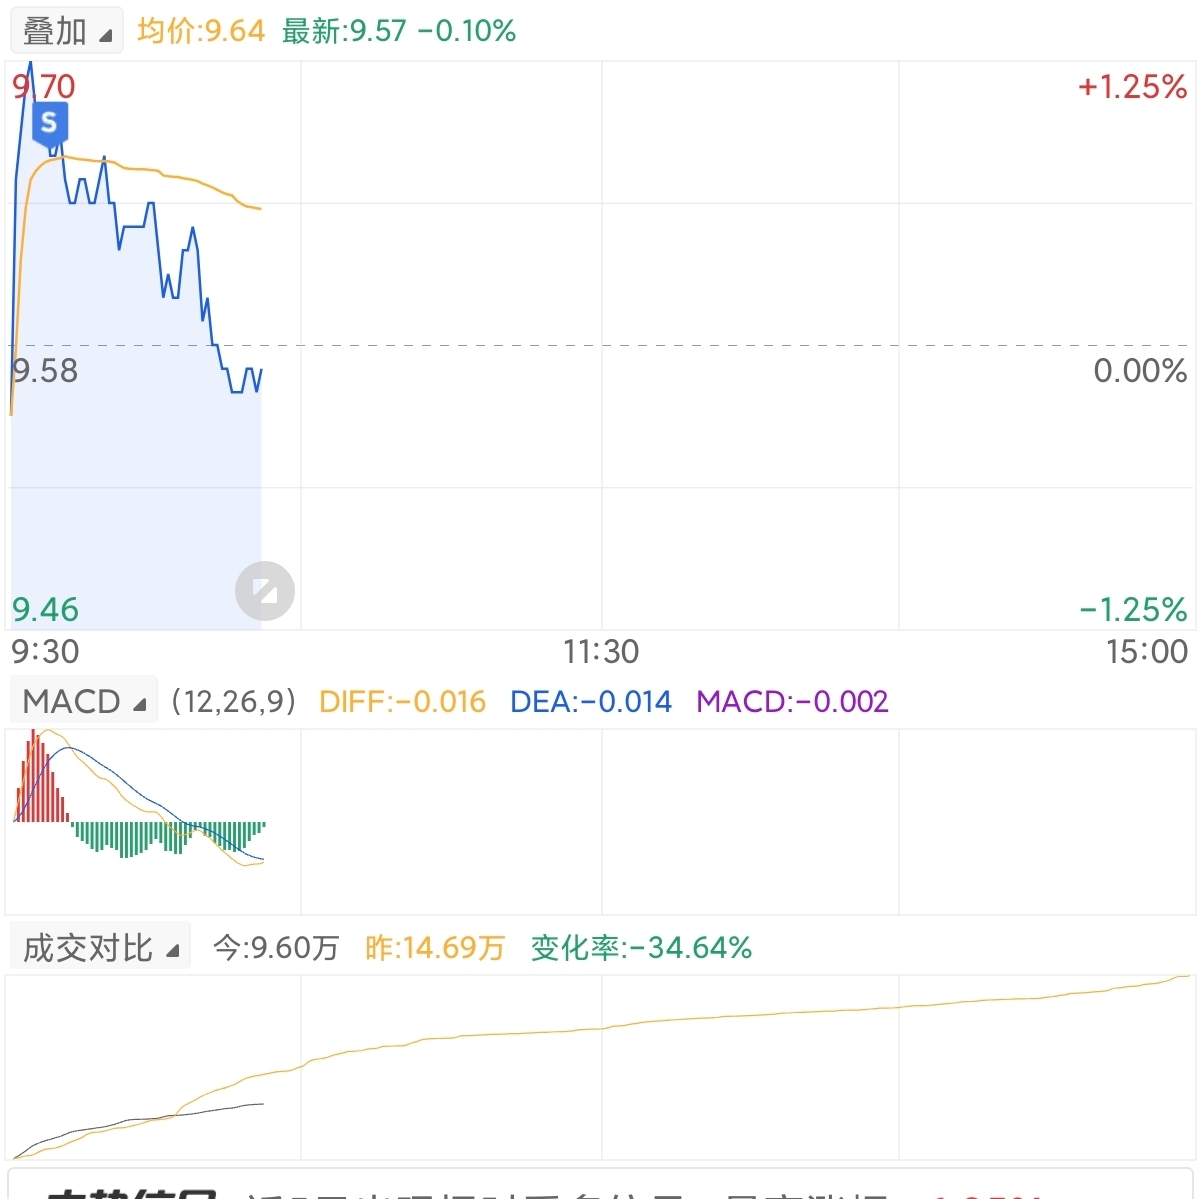Tap the +1.25% upper limit label
Viewport: 1200px width, 1199px height.
(1132, 87)
